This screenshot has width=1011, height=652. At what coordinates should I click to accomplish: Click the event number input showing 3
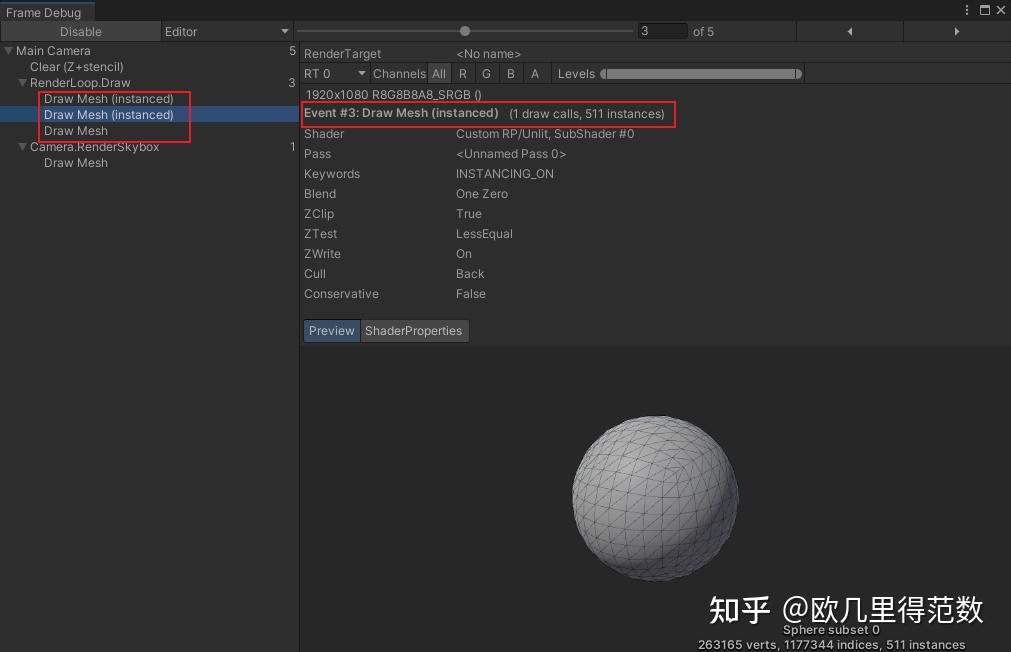[661, 31]
